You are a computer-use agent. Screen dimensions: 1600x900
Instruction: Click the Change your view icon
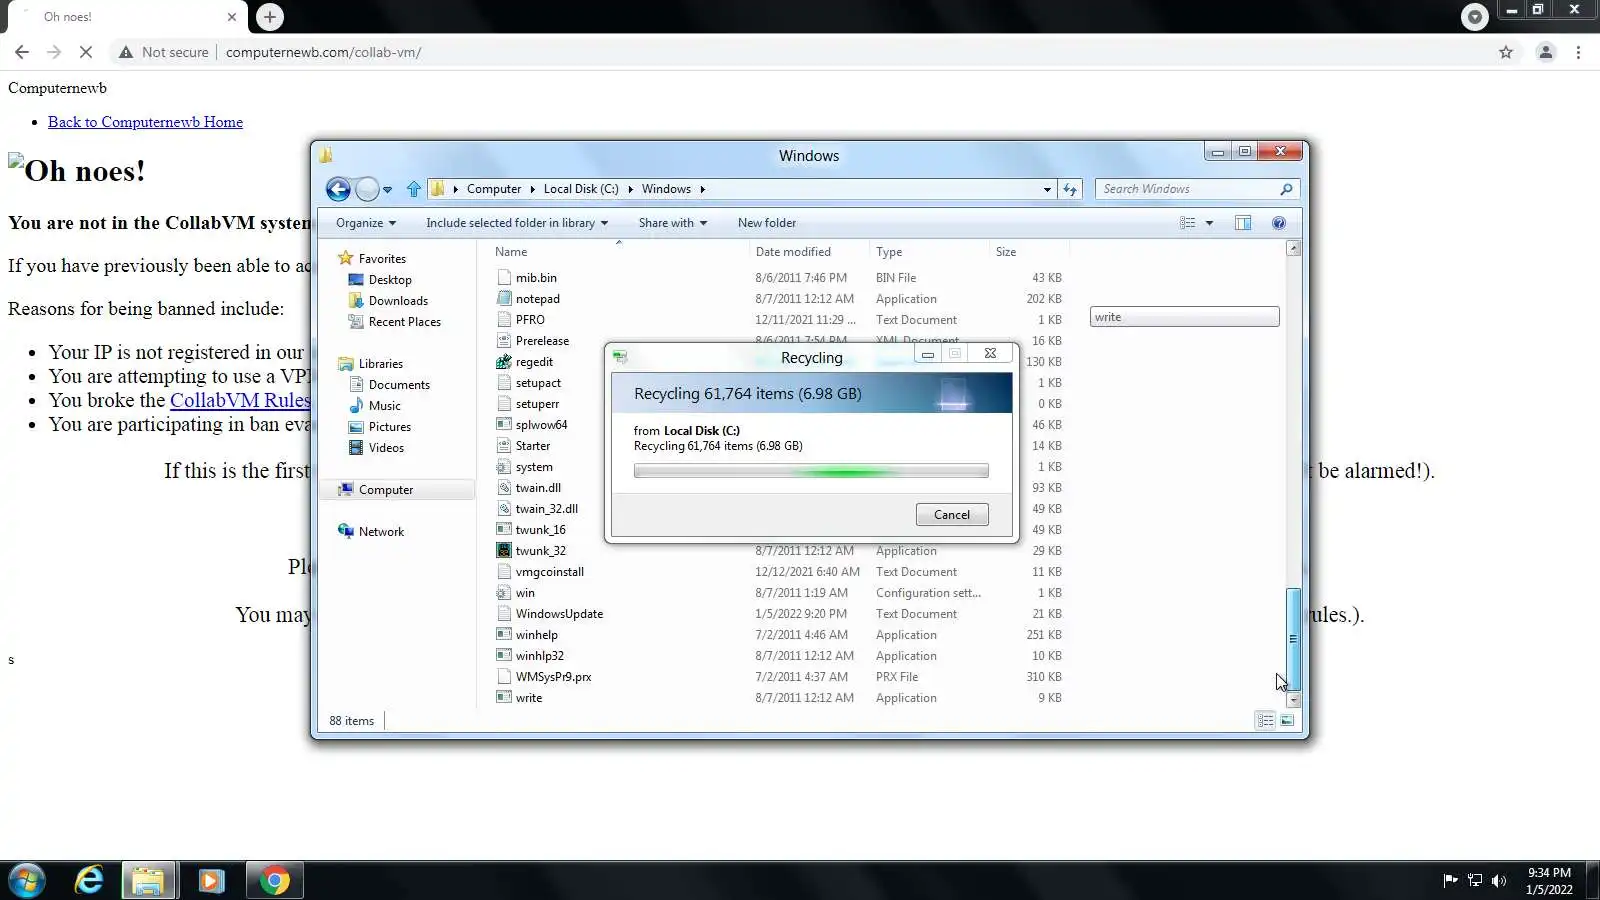(1187, 223)
